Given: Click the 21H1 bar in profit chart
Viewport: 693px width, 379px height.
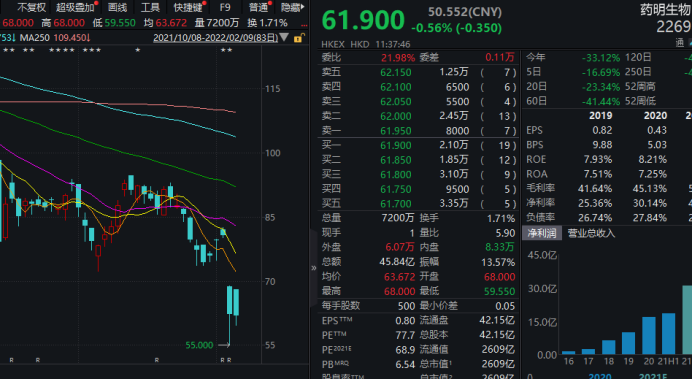Looking at the screenshot, I should [x=669, y=334].
